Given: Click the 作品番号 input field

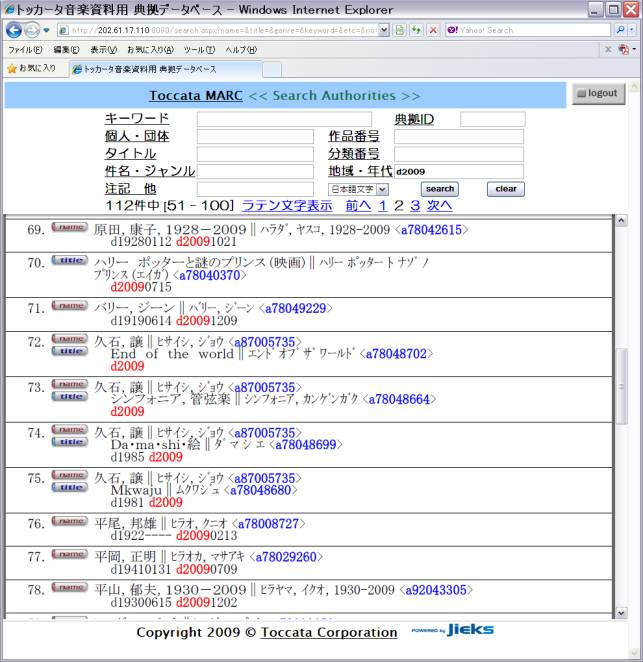Looking at the screenshot, I should [x=459, y=136].
